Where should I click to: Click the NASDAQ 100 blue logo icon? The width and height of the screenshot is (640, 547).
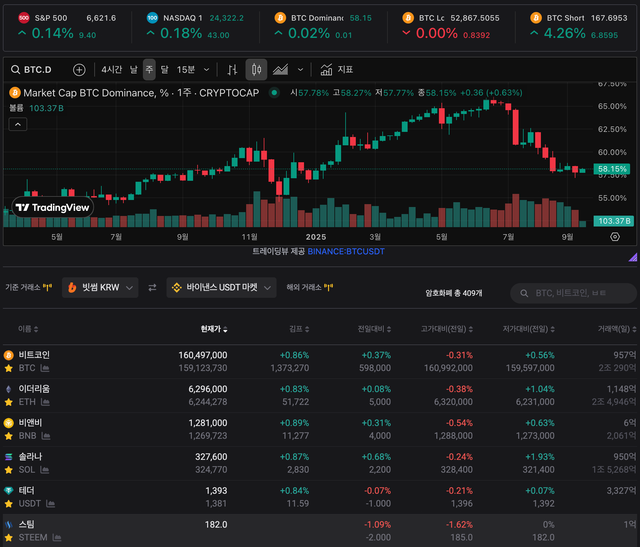(152, 18)
